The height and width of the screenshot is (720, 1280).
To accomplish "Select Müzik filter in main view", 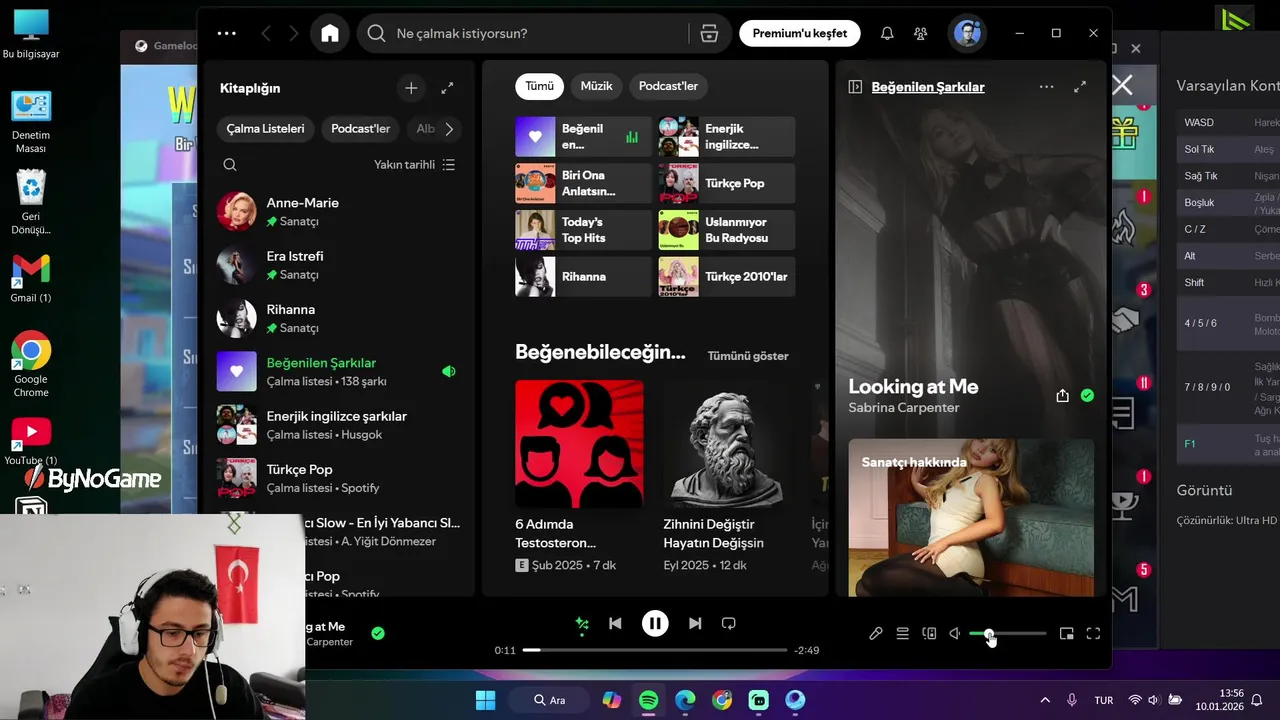I will (596, 86).
